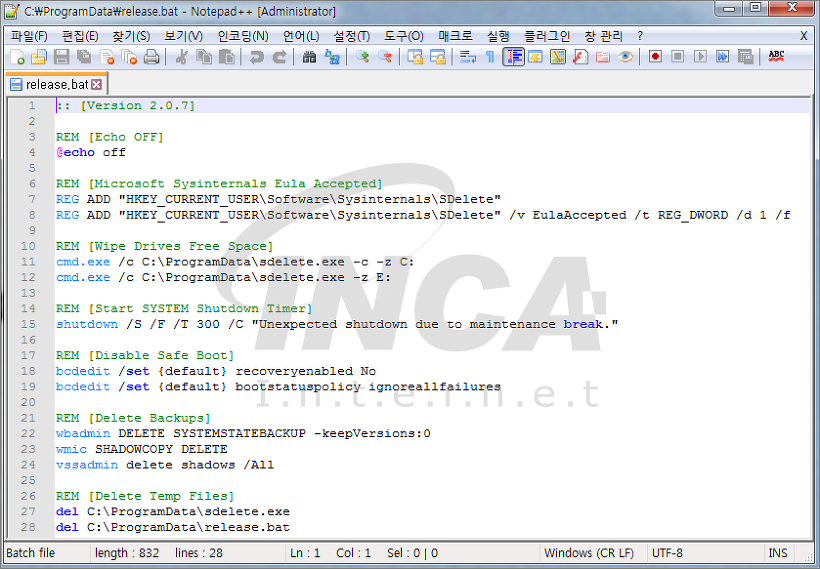The width and height of the screenshot is (820, 569).
Task: Click vssadmin delete shadows line
Action: 165,464
